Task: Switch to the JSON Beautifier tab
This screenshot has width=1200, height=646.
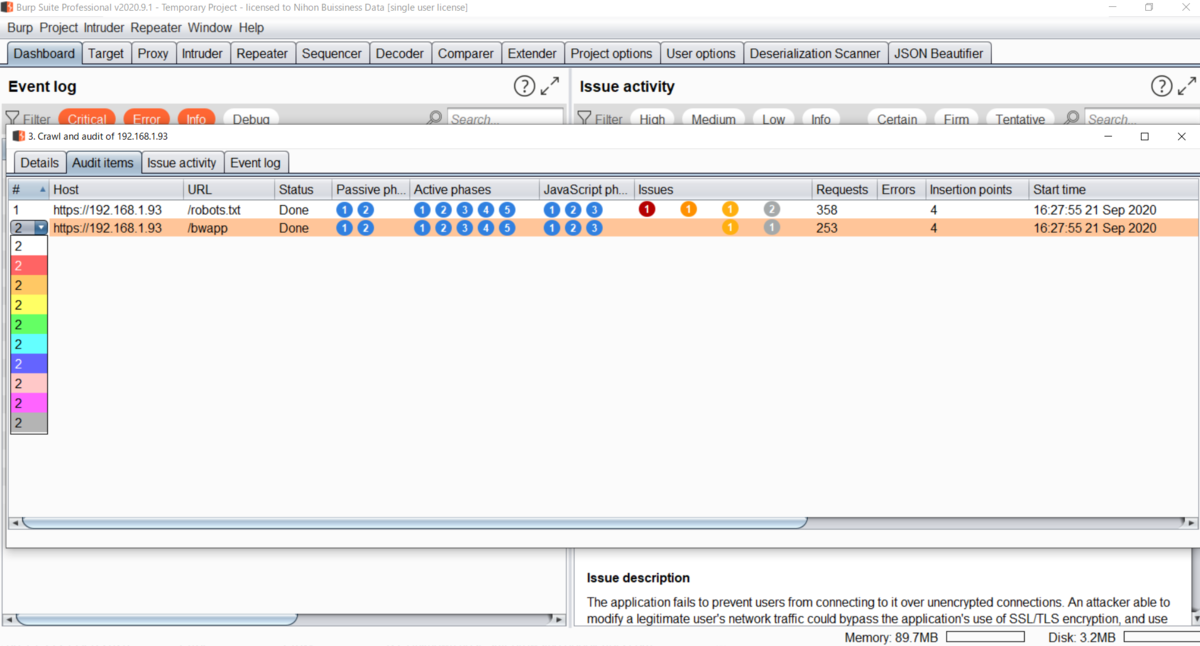Action: coord(939,53)
